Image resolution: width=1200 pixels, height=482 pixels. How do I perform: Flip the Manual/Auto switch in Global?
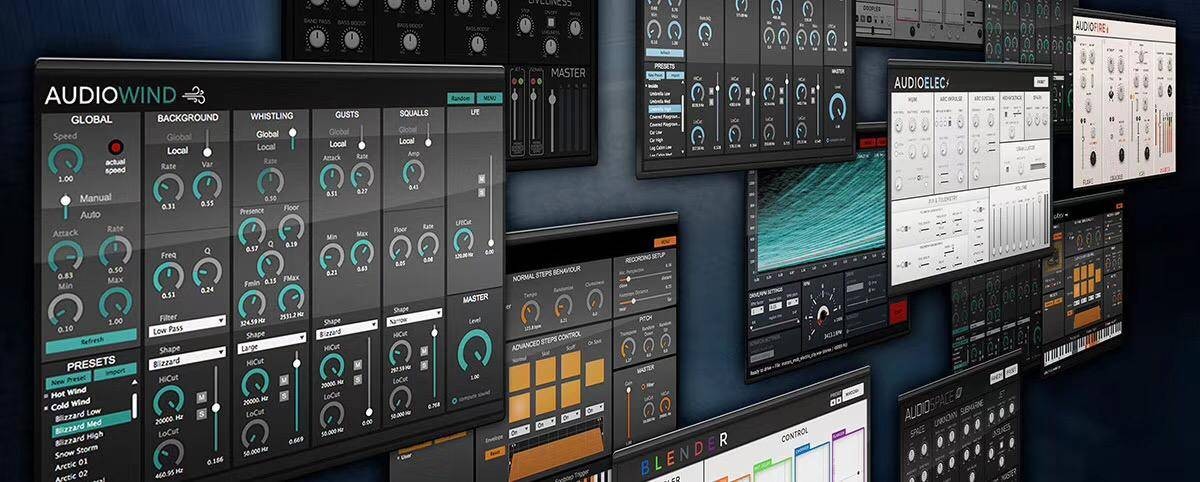65,205
